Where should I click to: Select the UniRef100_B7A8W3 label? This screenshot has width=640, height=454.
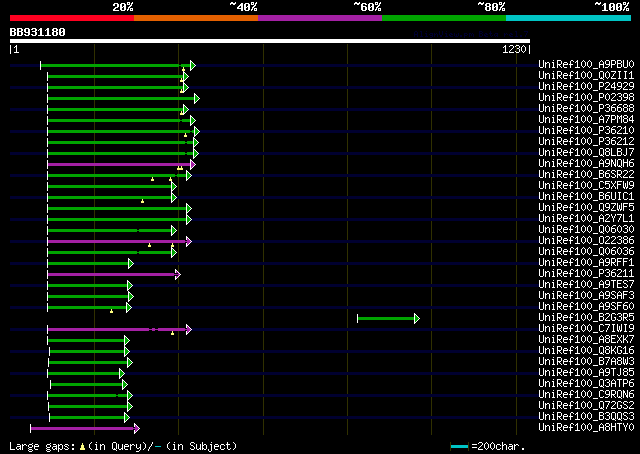coord(586,362)
